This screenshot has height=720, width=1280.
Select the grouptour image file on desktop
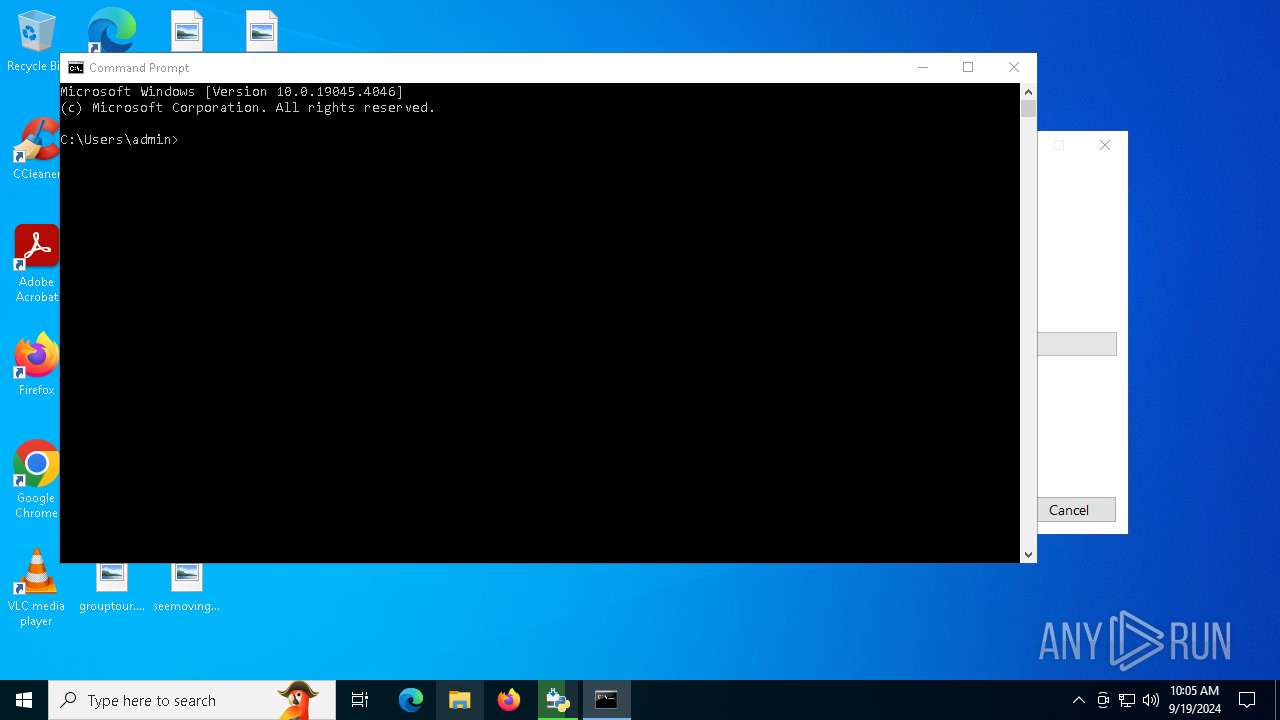pyautogui.click(x=112, y=588)
